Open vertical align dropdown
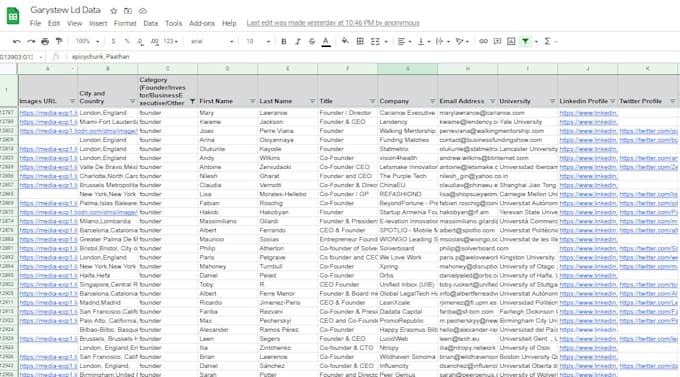 click(424, 41)
